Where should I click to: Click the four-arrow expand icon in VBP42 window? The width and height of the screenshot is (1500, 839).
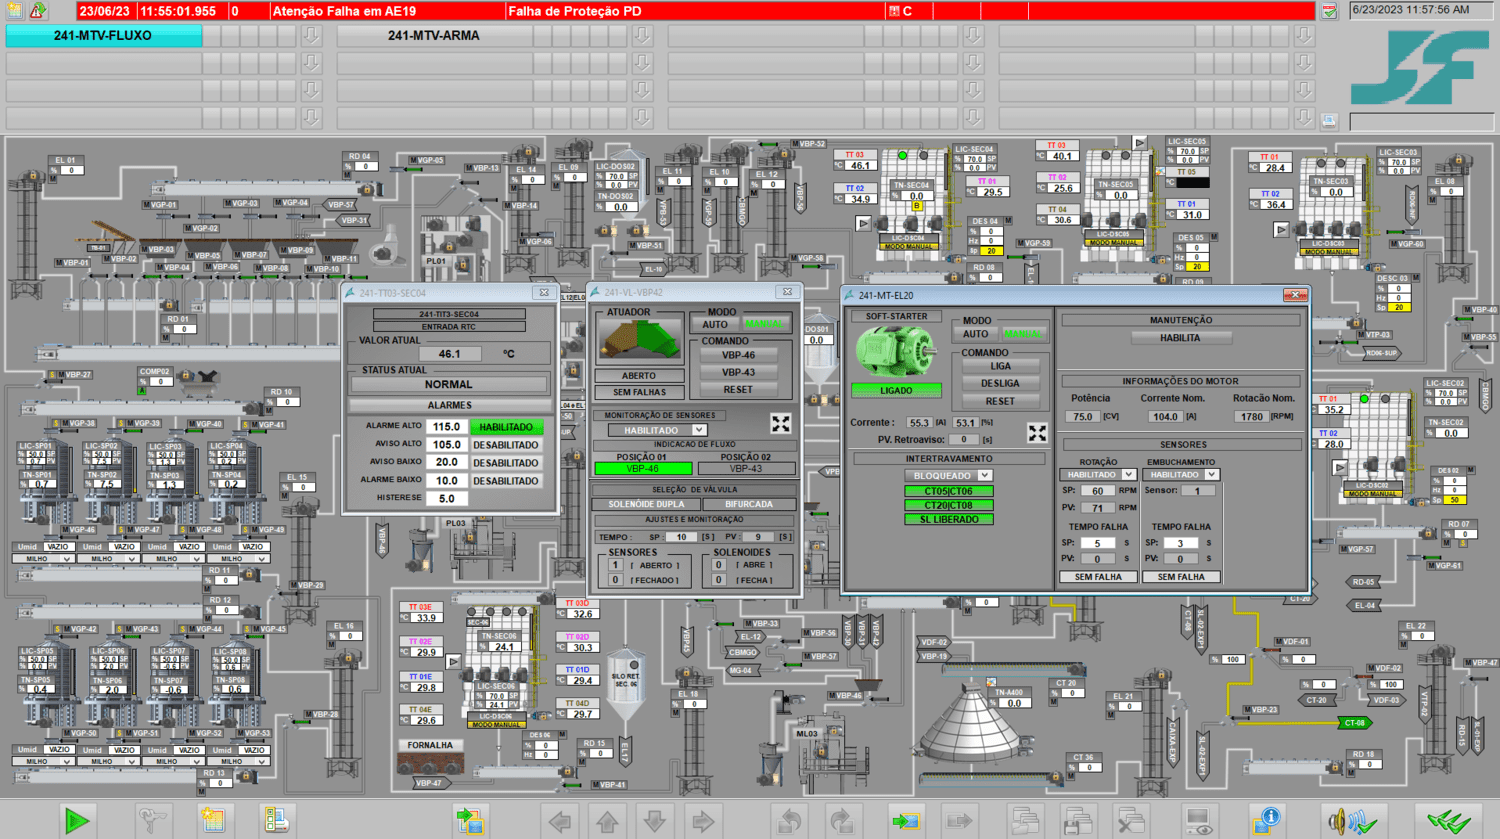[x=780, y=423]
